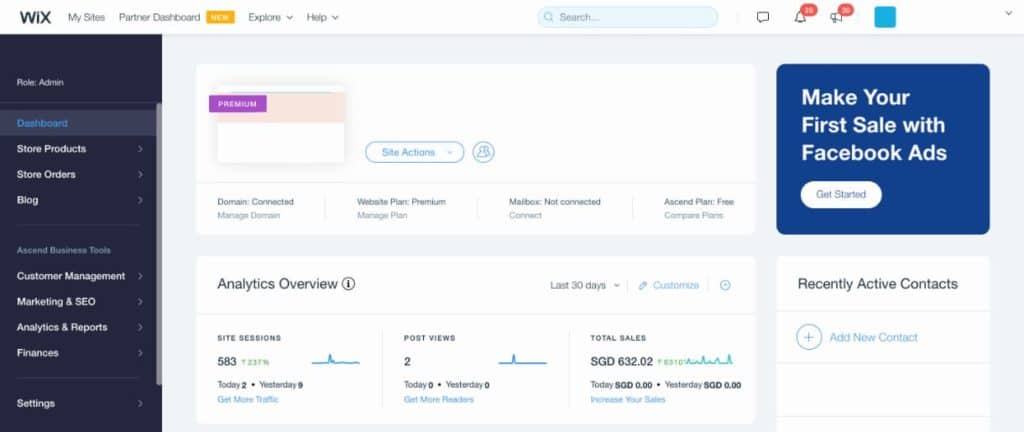Click the search input field
Screen dimensions: 1024x432
point(628,18)
